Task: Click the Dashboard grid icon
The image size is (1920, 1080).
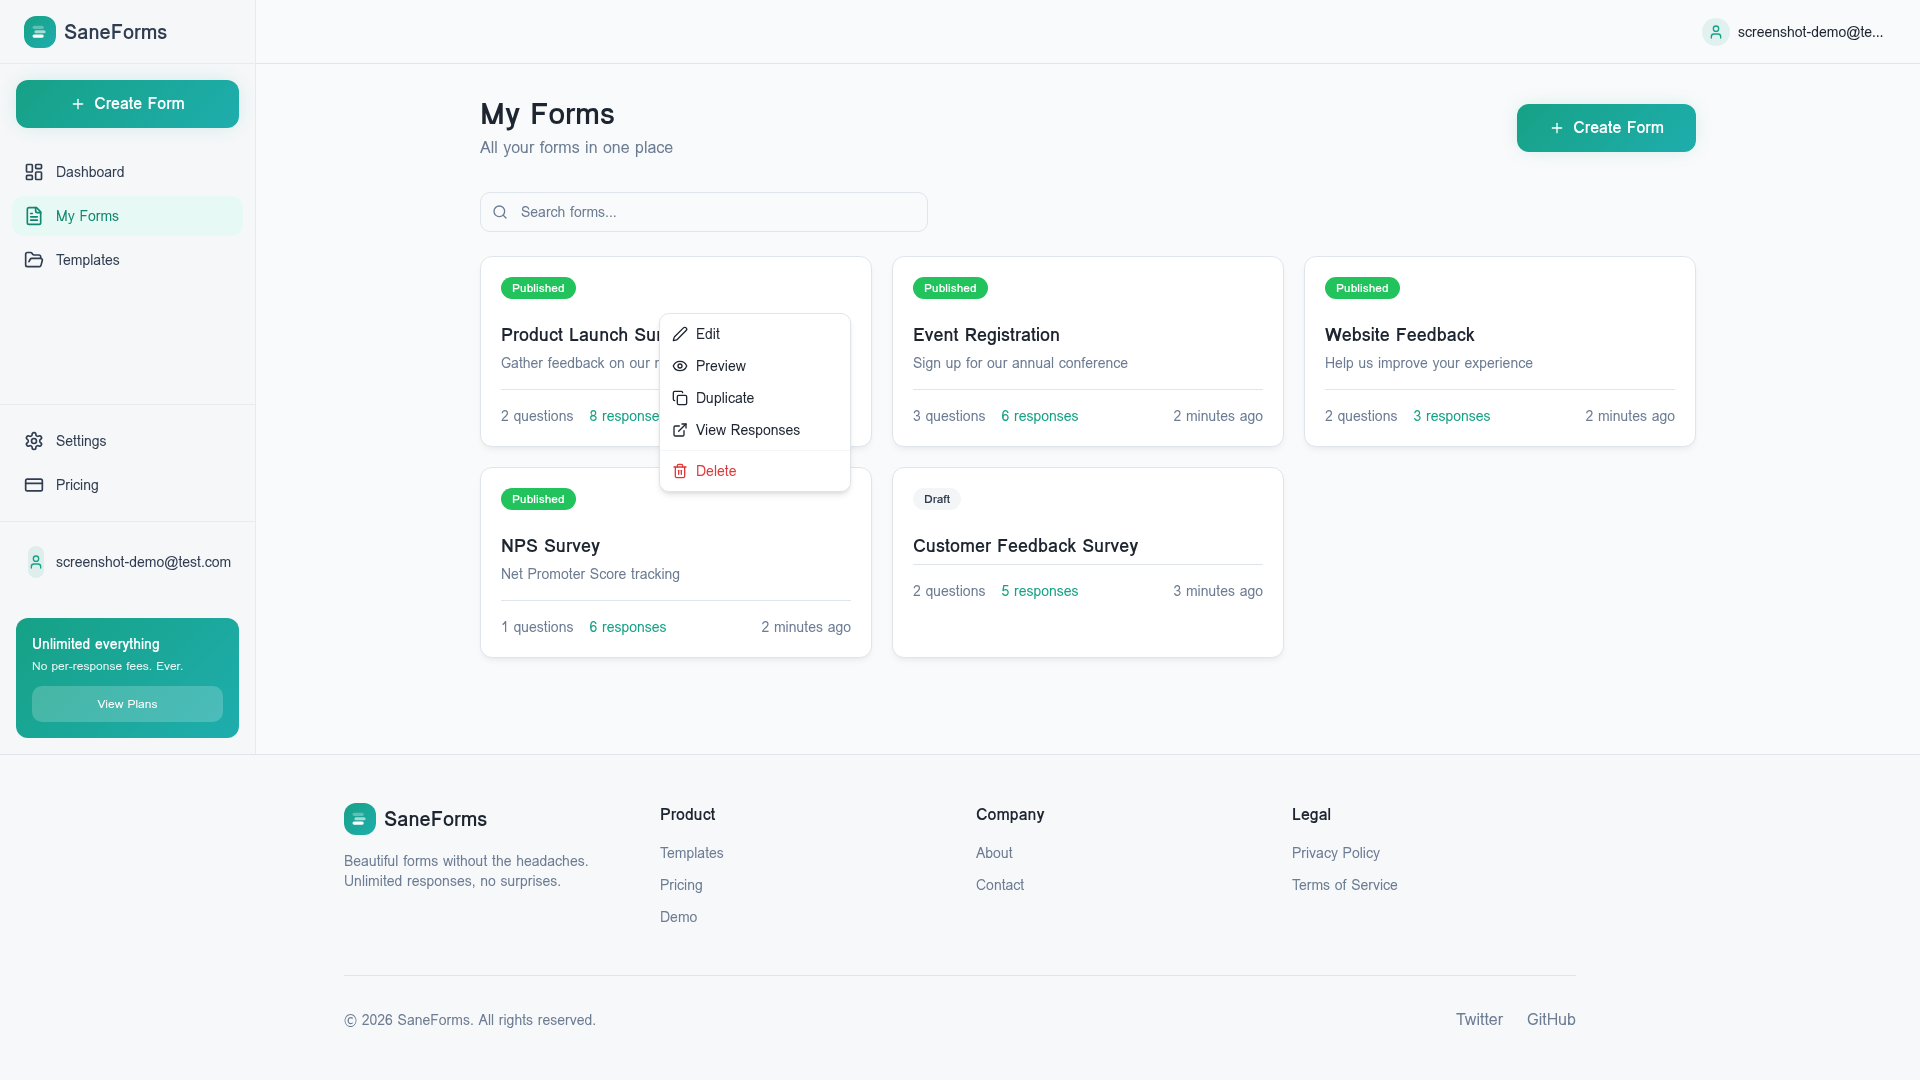Action: click(x=34, y=172)
